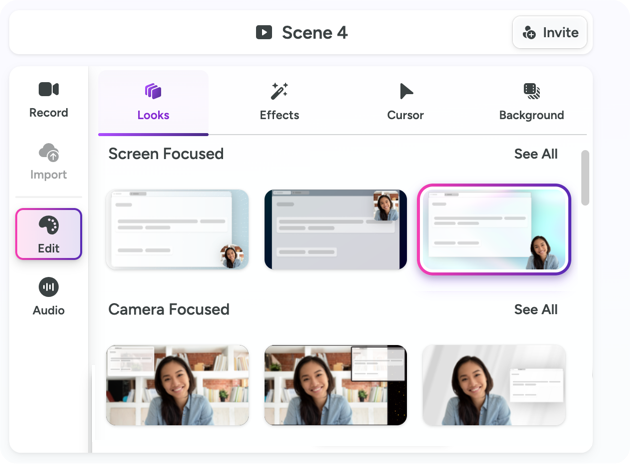Viewport: 630px width, 464px height.
Task: Switch to the Looks tab
Action: tap(153, 103)
